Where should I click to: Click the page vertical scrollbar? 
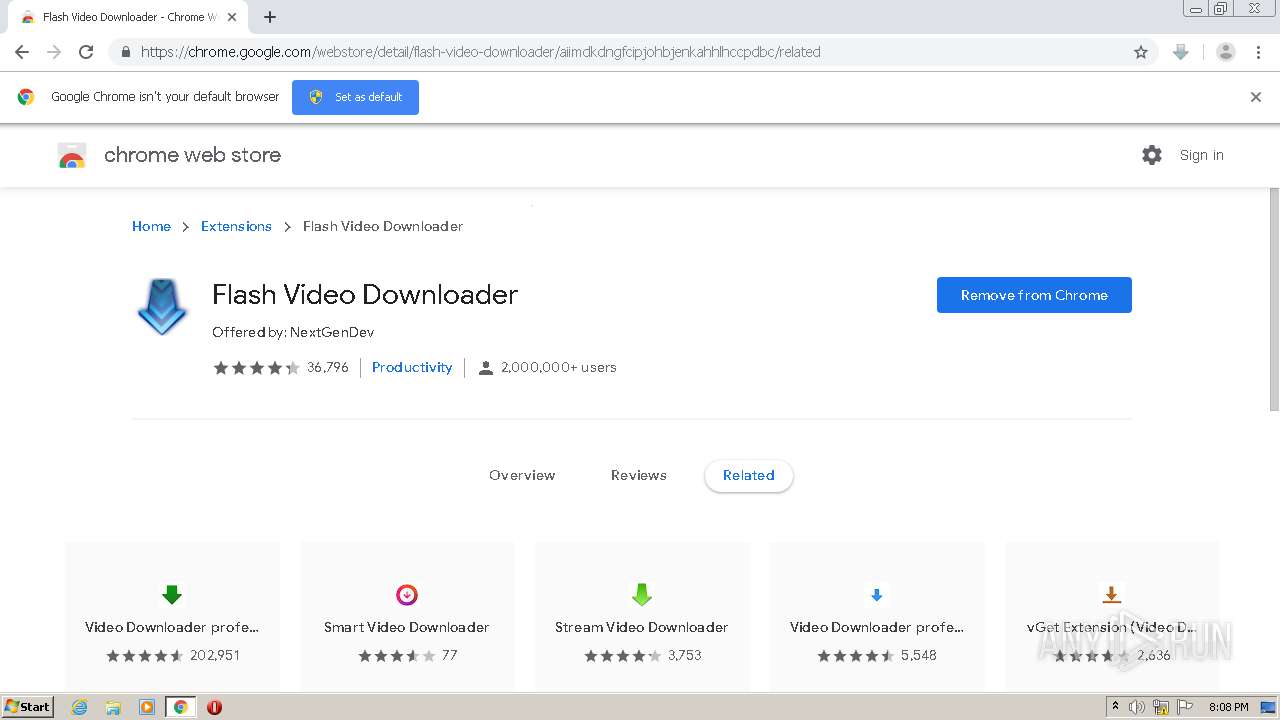1273,298
